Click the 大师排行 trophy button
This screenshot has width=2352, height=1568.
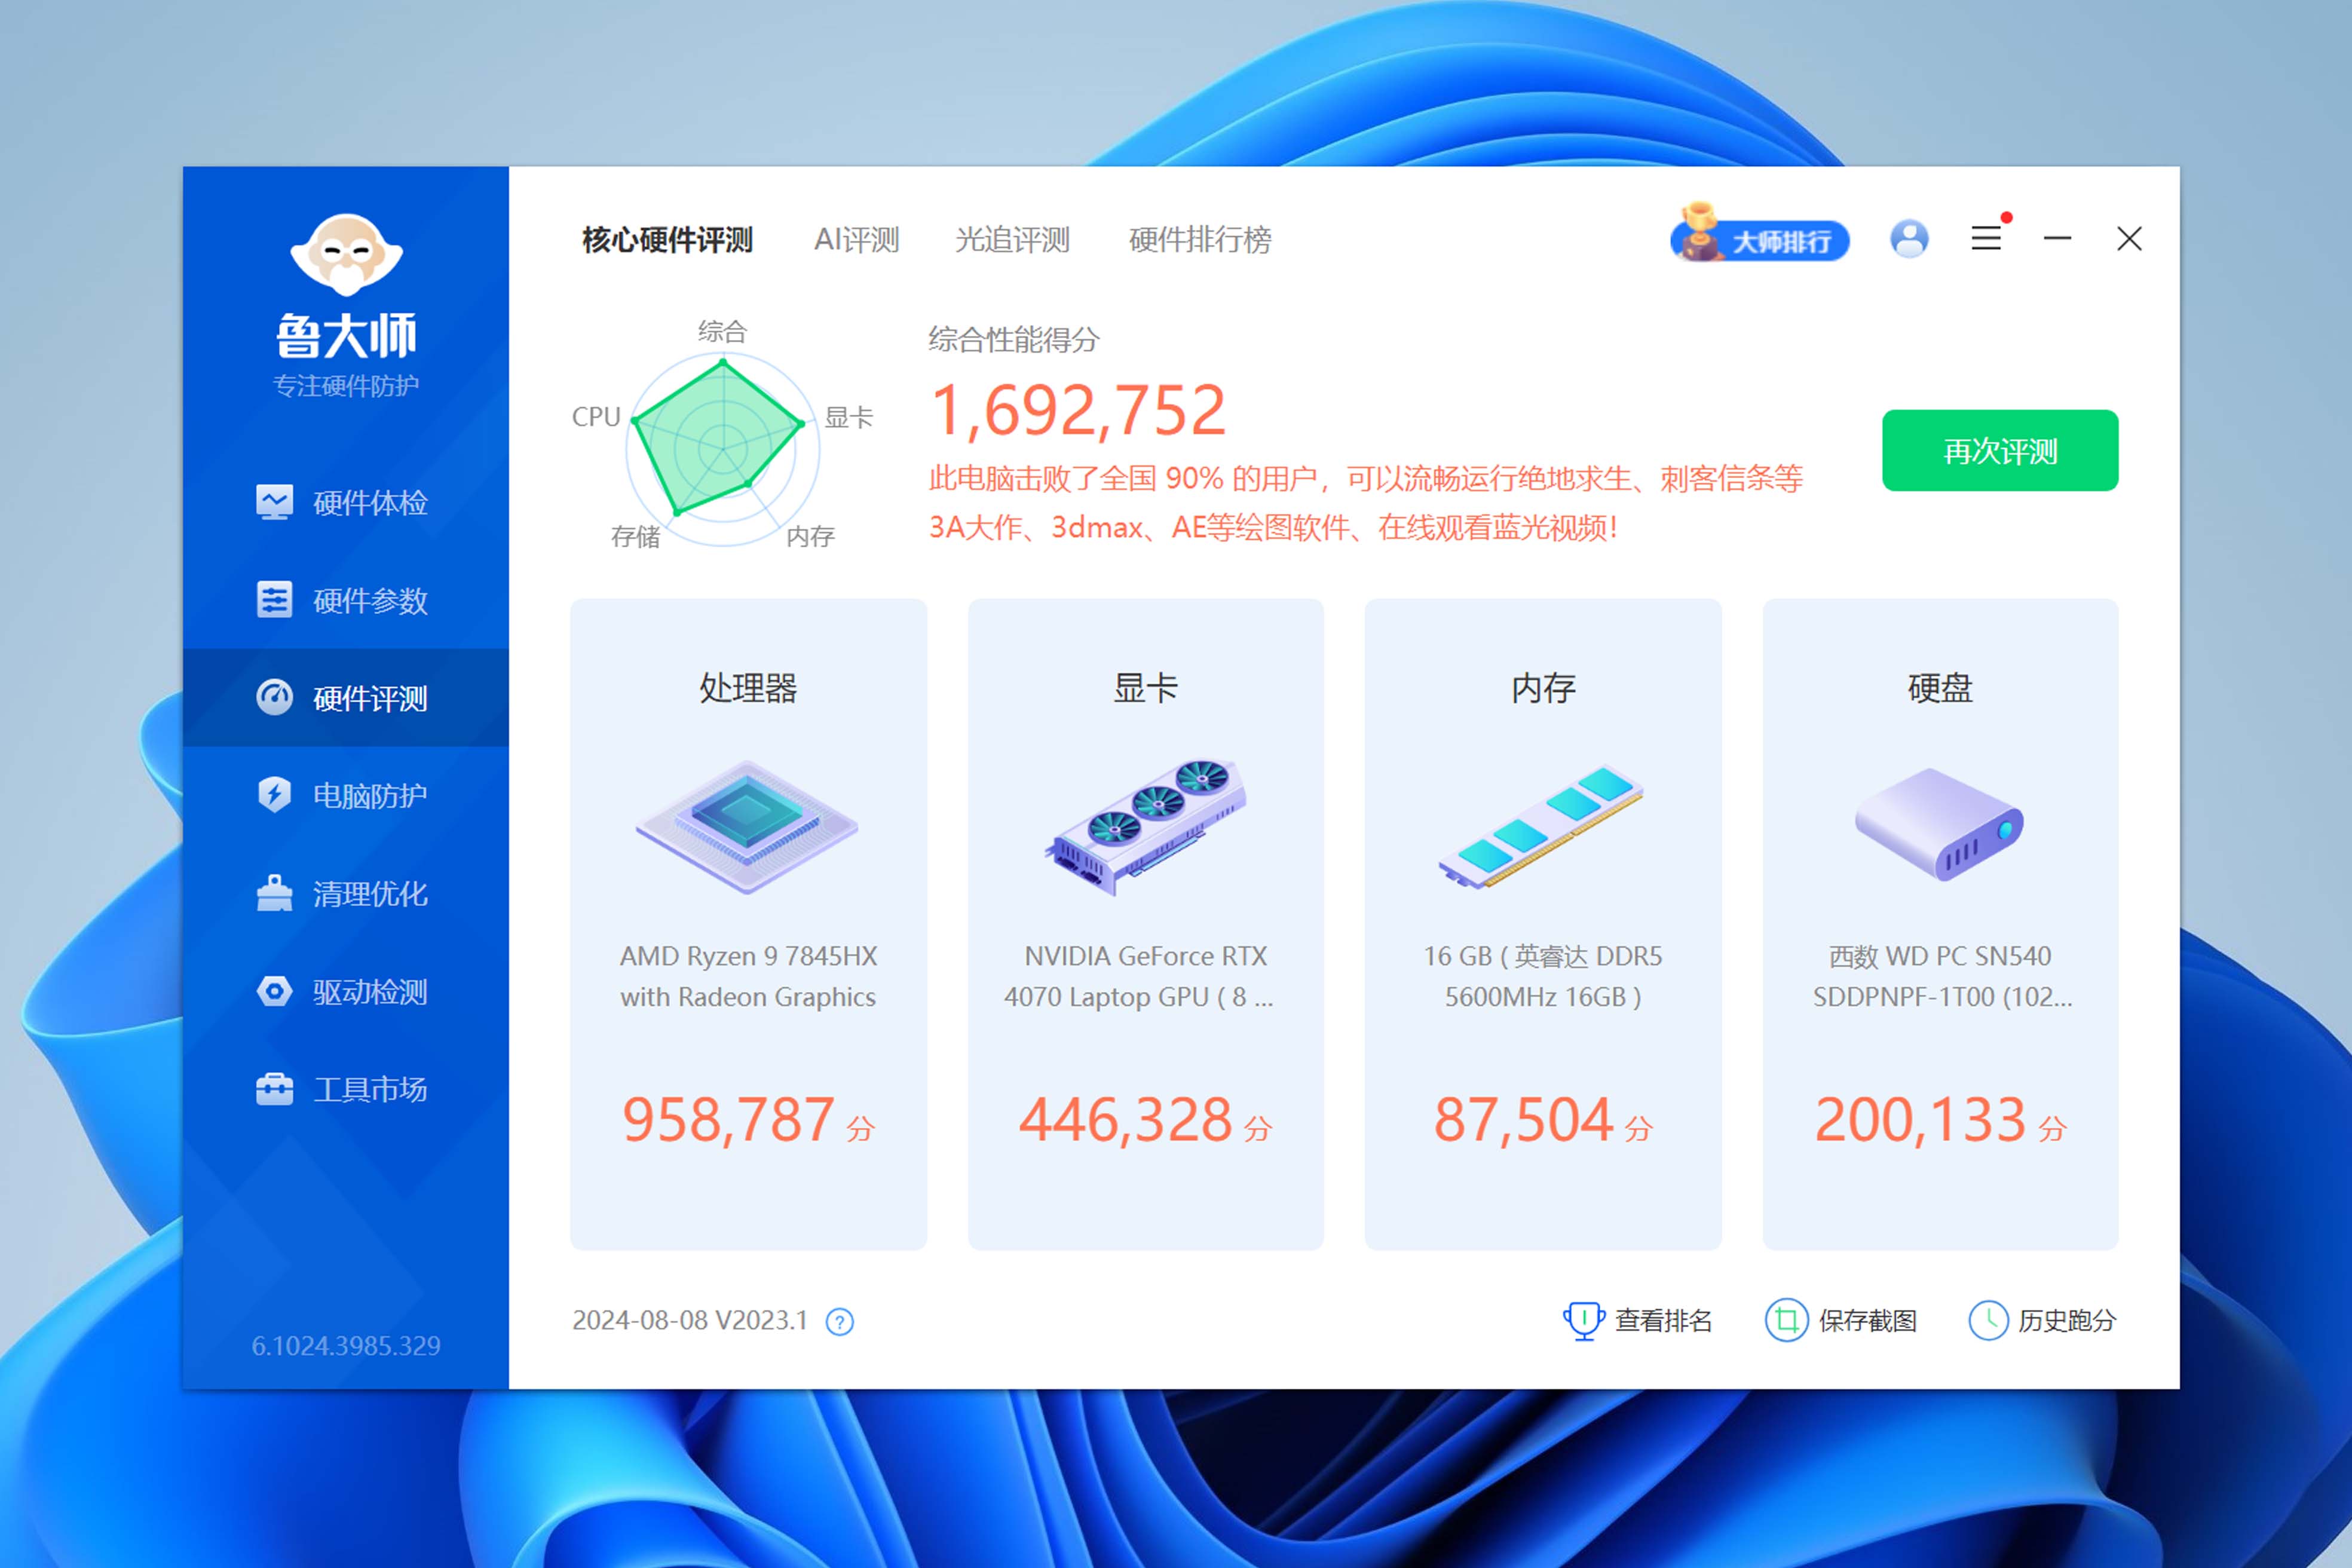(1759, 235)
